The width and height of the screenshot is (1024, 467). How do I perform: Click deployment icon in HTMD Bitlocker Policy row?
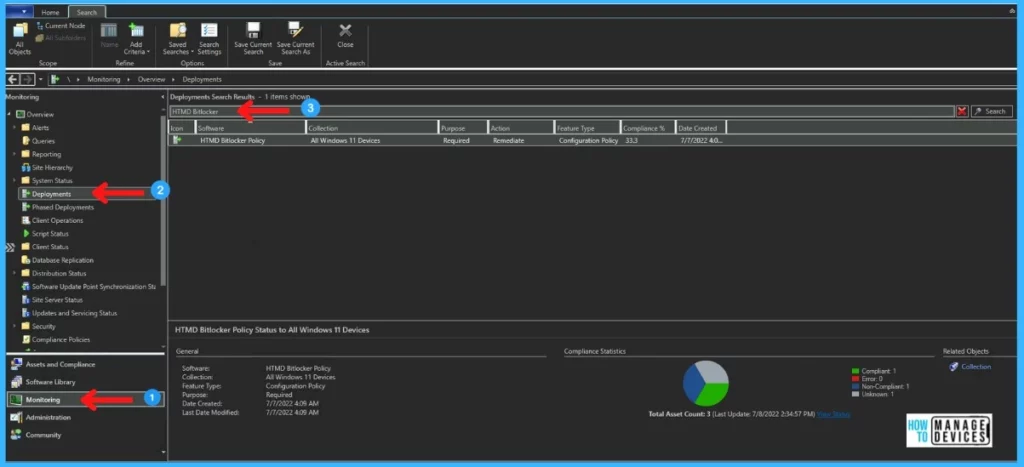(x=176, y=140)
